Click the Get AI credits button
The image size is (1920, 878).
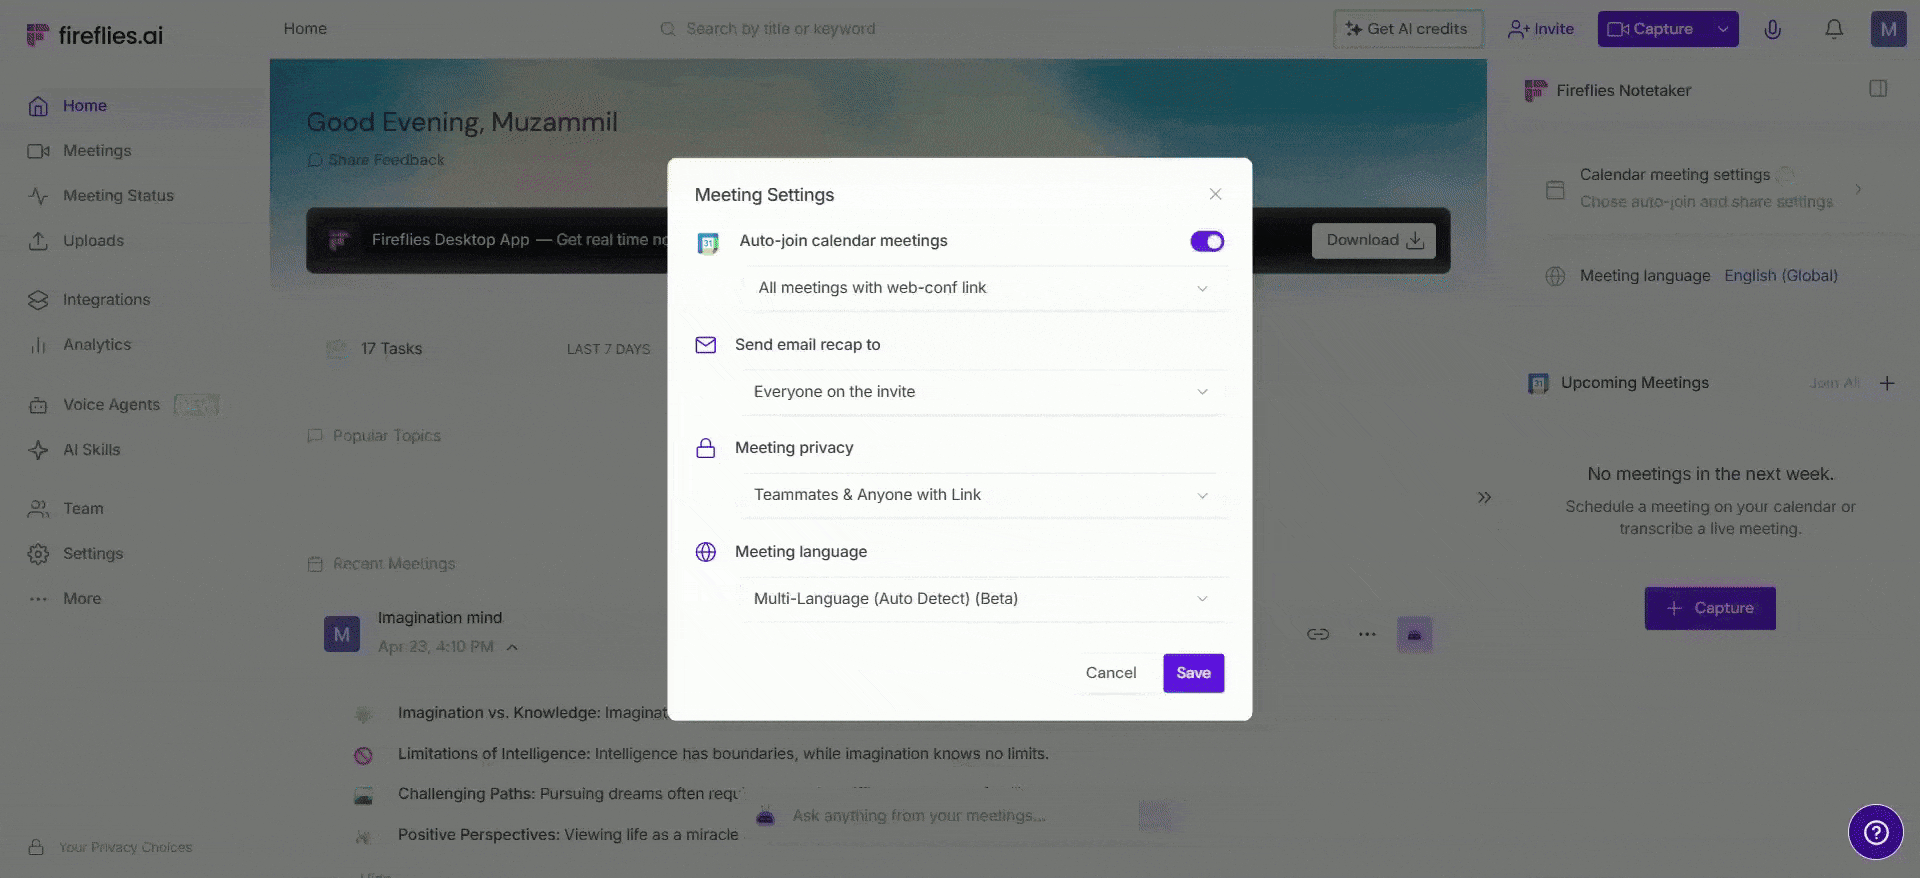1408,29
